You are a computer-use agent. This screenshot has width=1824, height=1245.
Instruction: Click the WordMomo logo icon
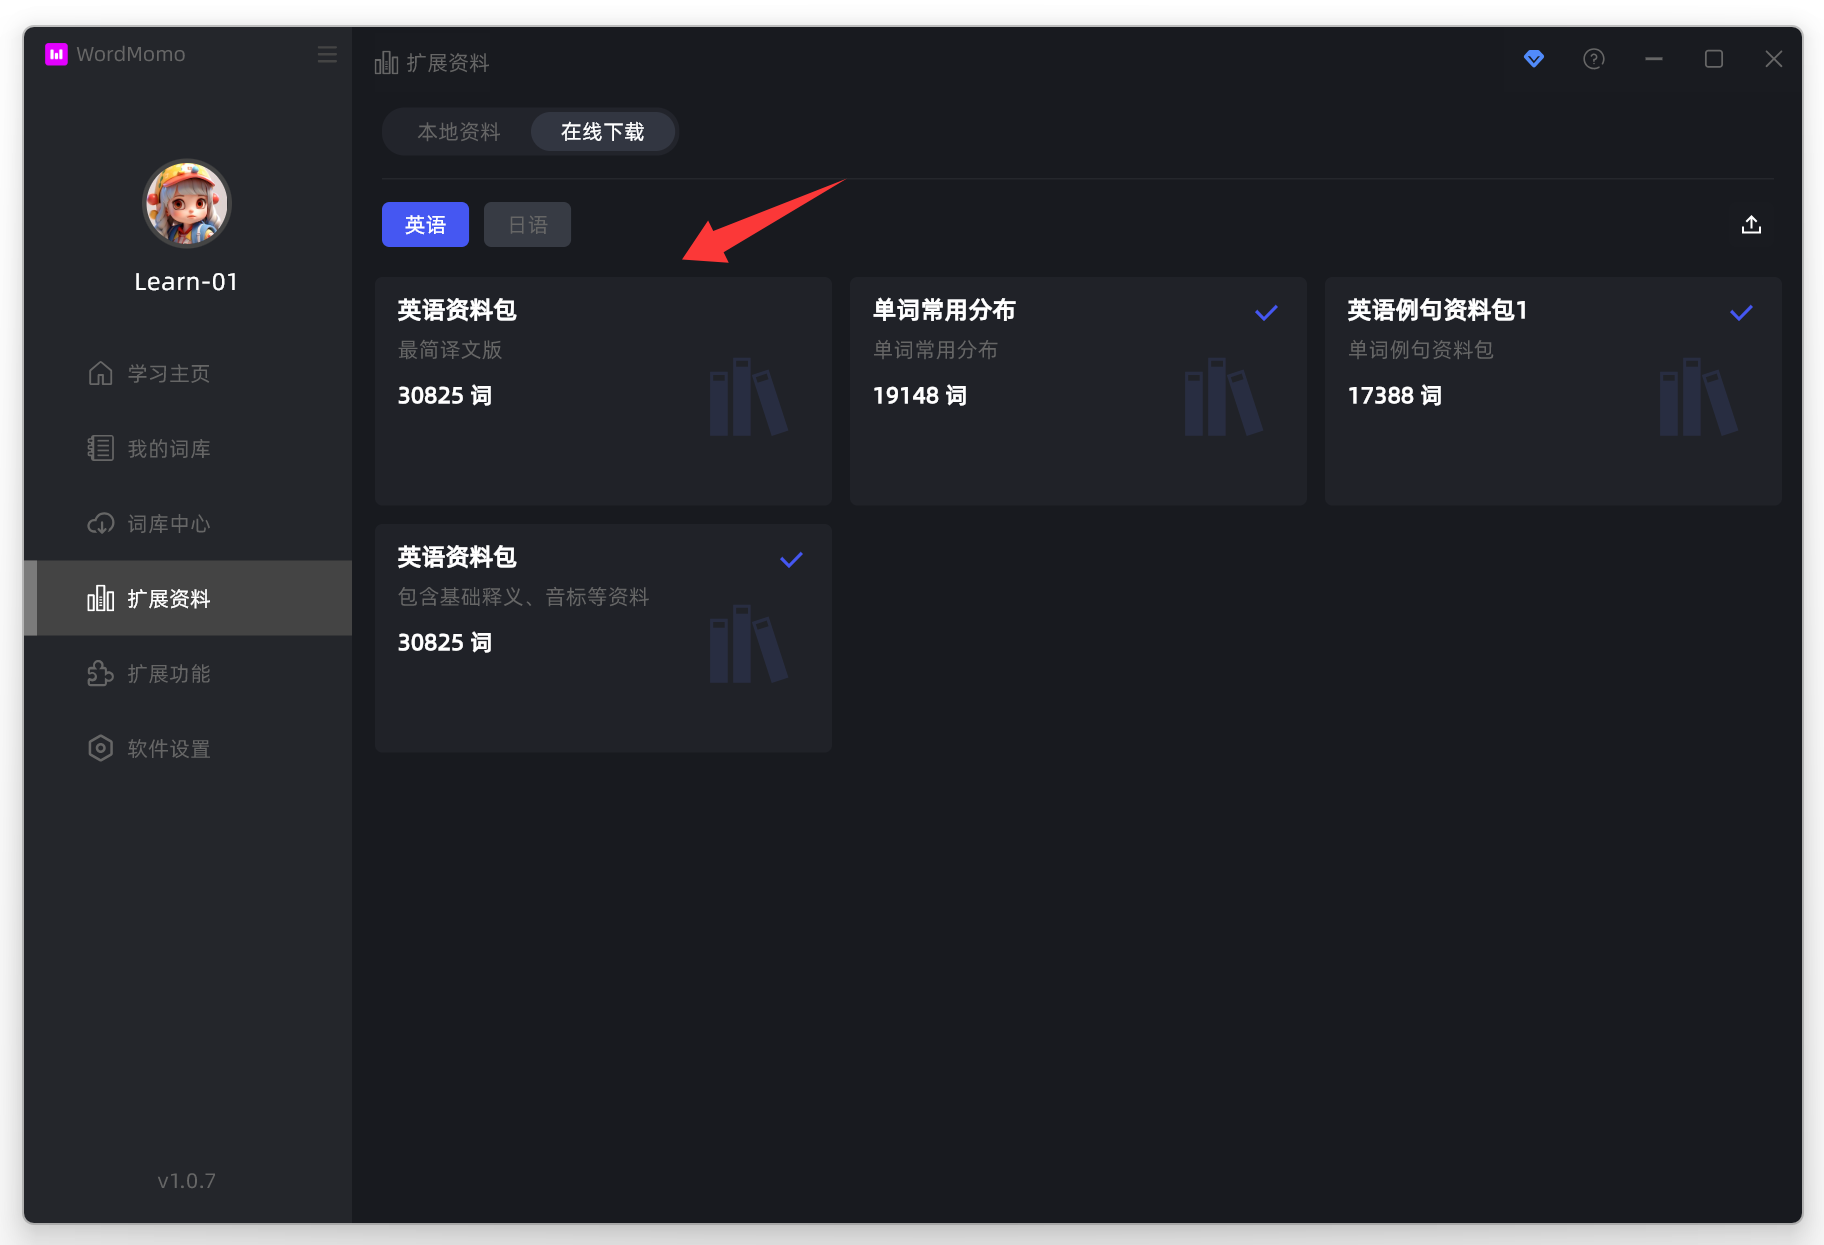tap(56, 54)
